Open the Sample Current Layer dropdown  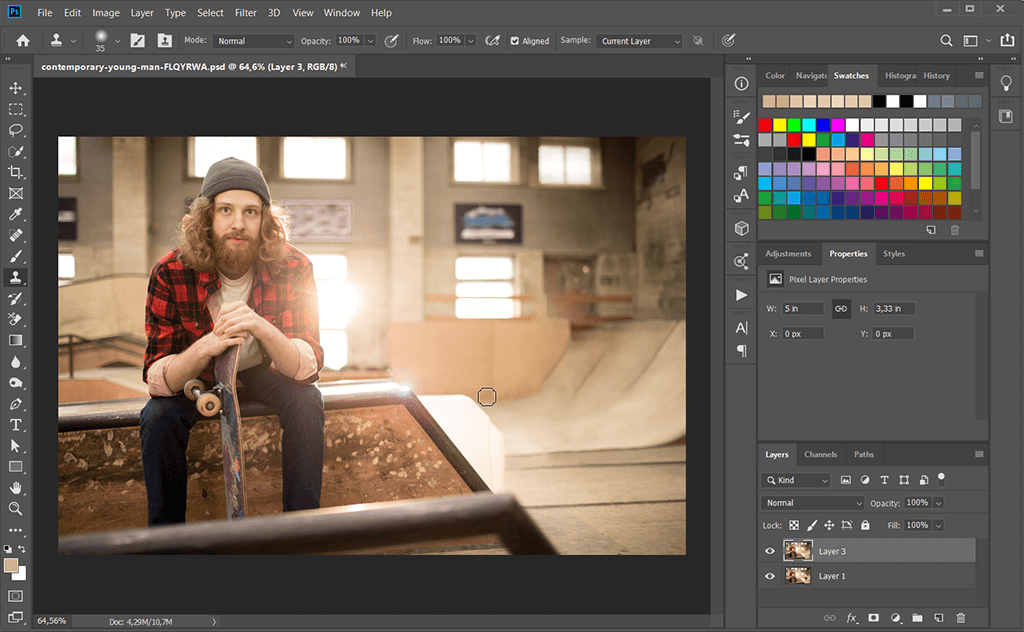click(x=640, y=41)
